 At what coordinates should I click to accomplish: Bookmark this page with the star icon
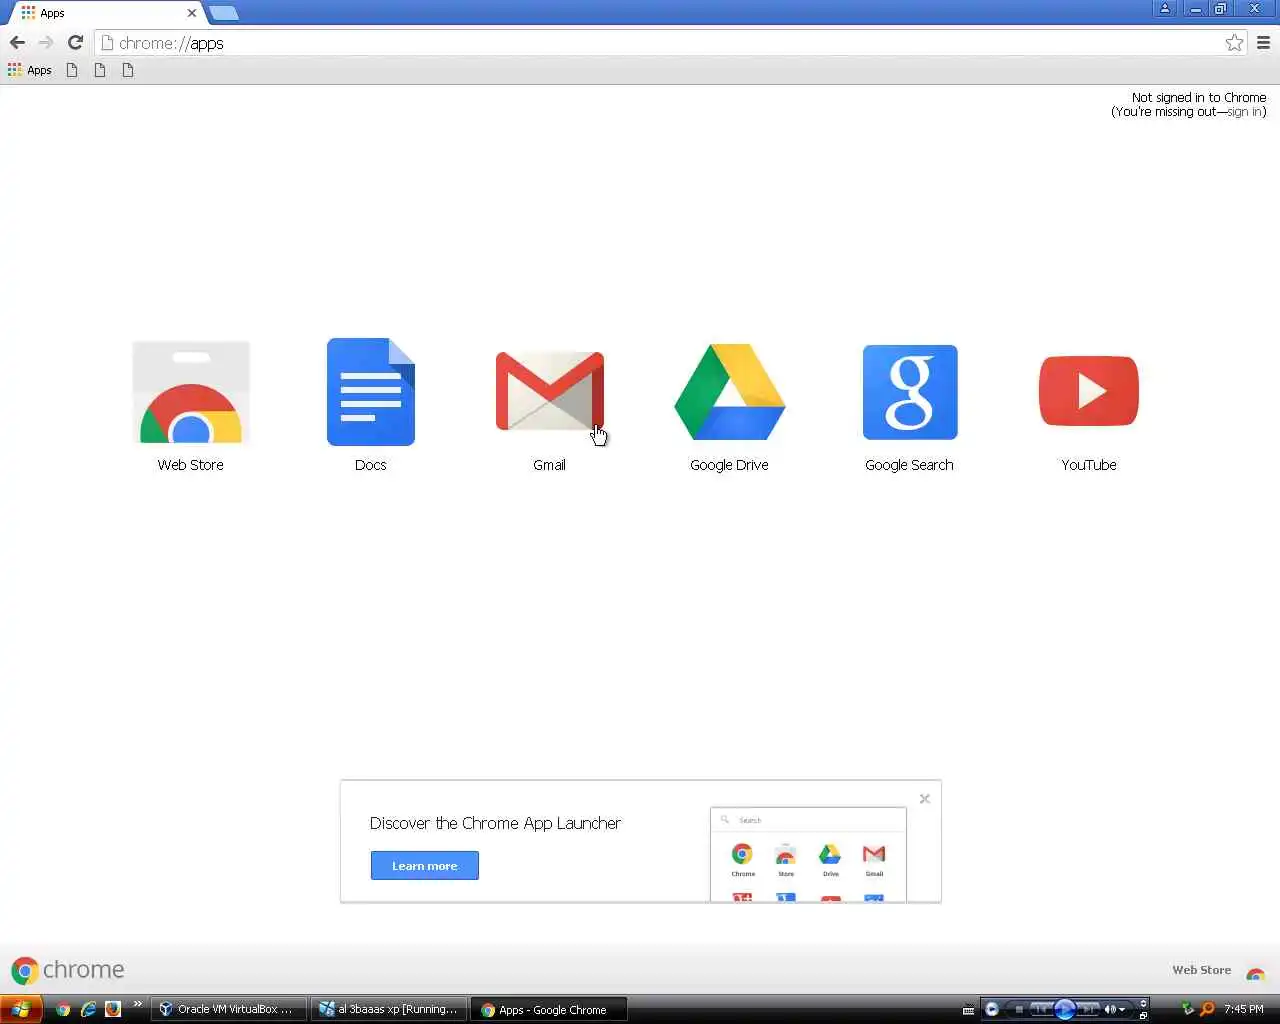[1234, 42]
